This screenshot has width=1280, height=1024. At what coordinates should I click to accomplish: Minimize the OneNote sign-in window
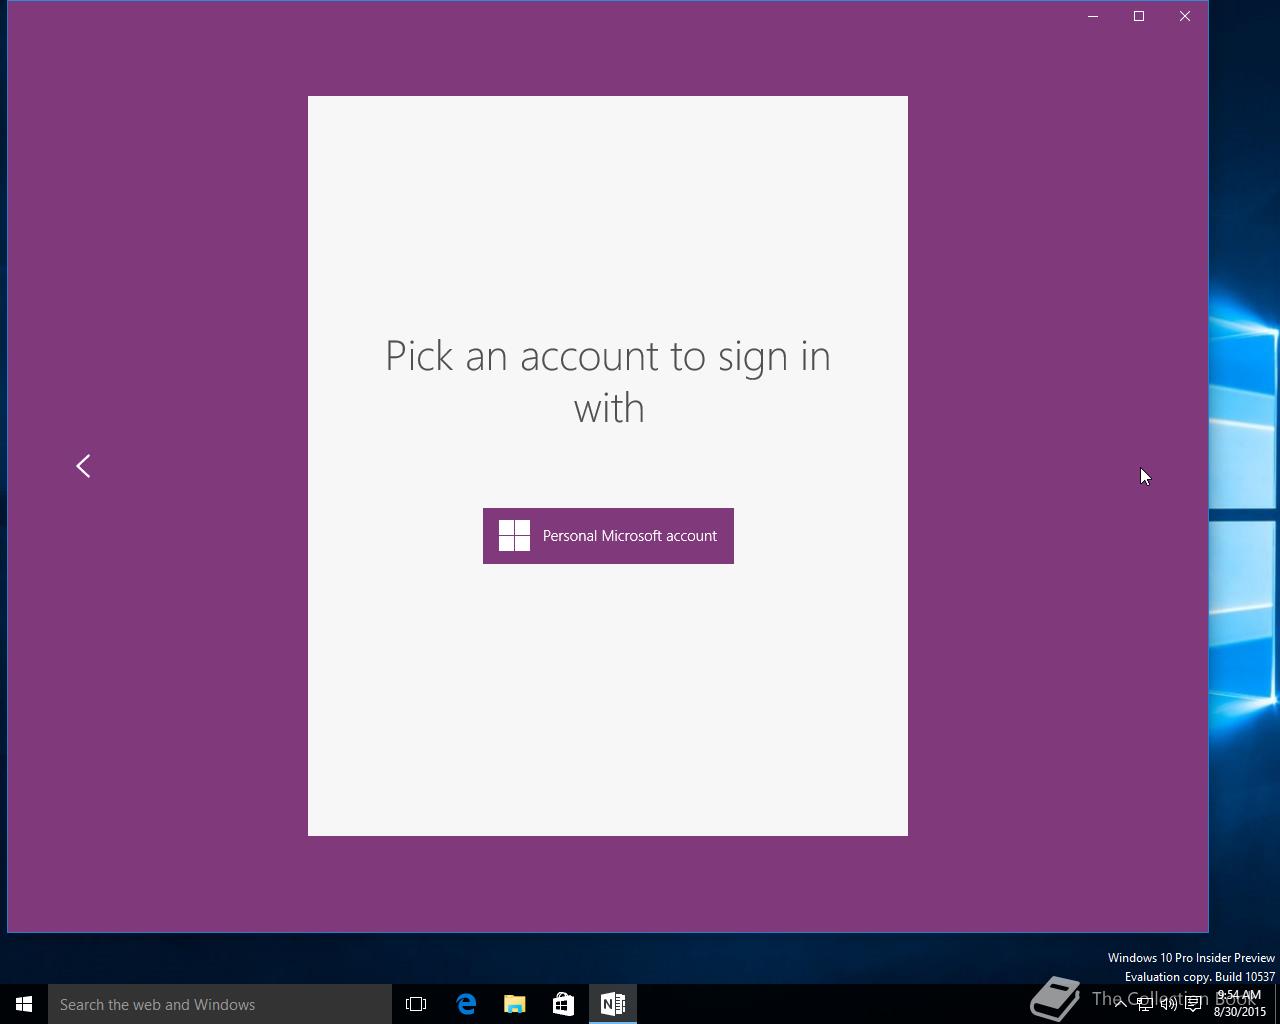(1093, 16)
